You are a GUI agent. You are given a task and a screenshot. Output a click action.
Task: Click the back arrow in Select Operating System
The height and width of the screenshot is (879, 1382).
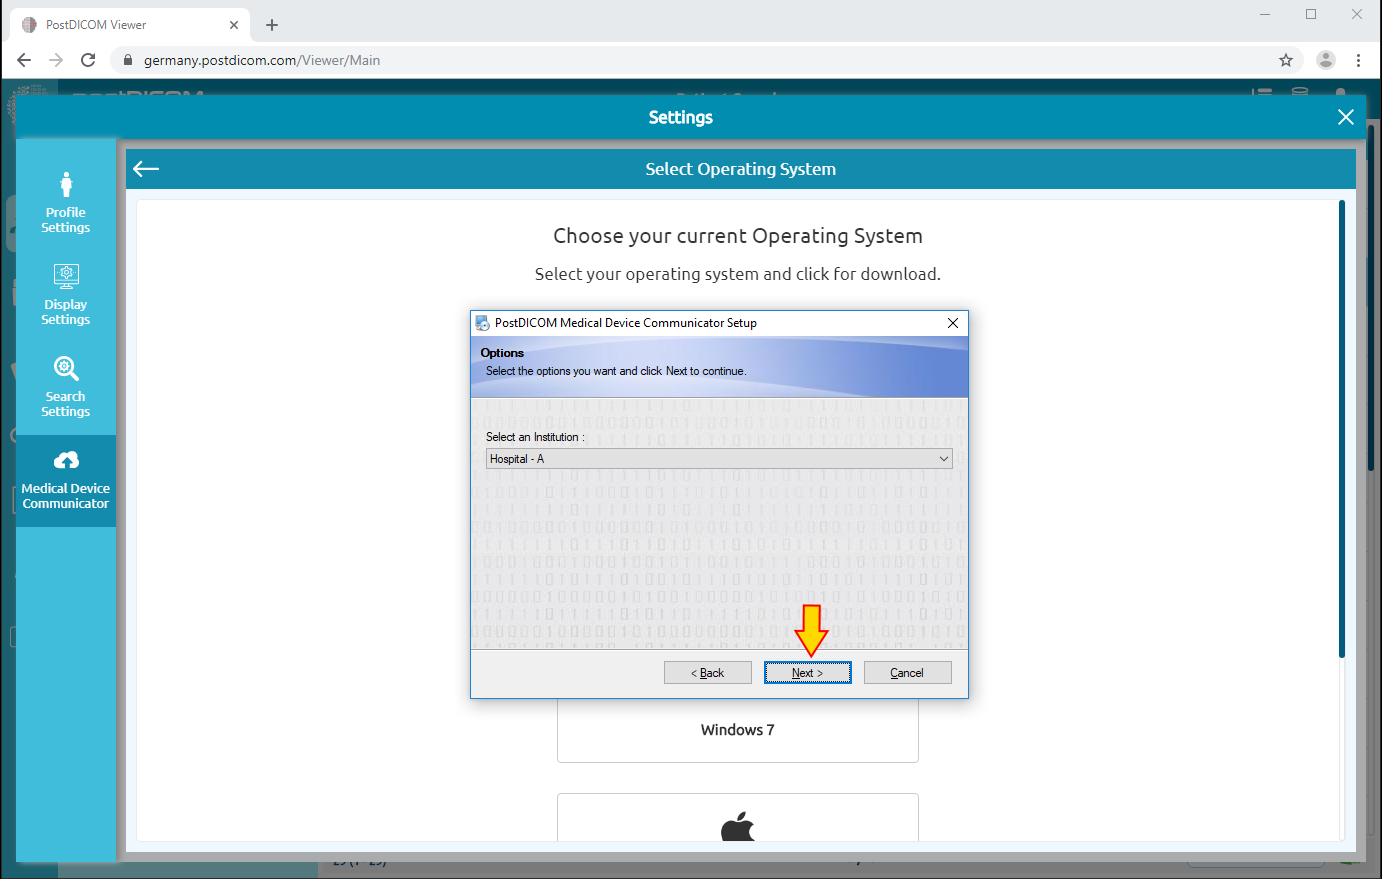click(146, 169)
